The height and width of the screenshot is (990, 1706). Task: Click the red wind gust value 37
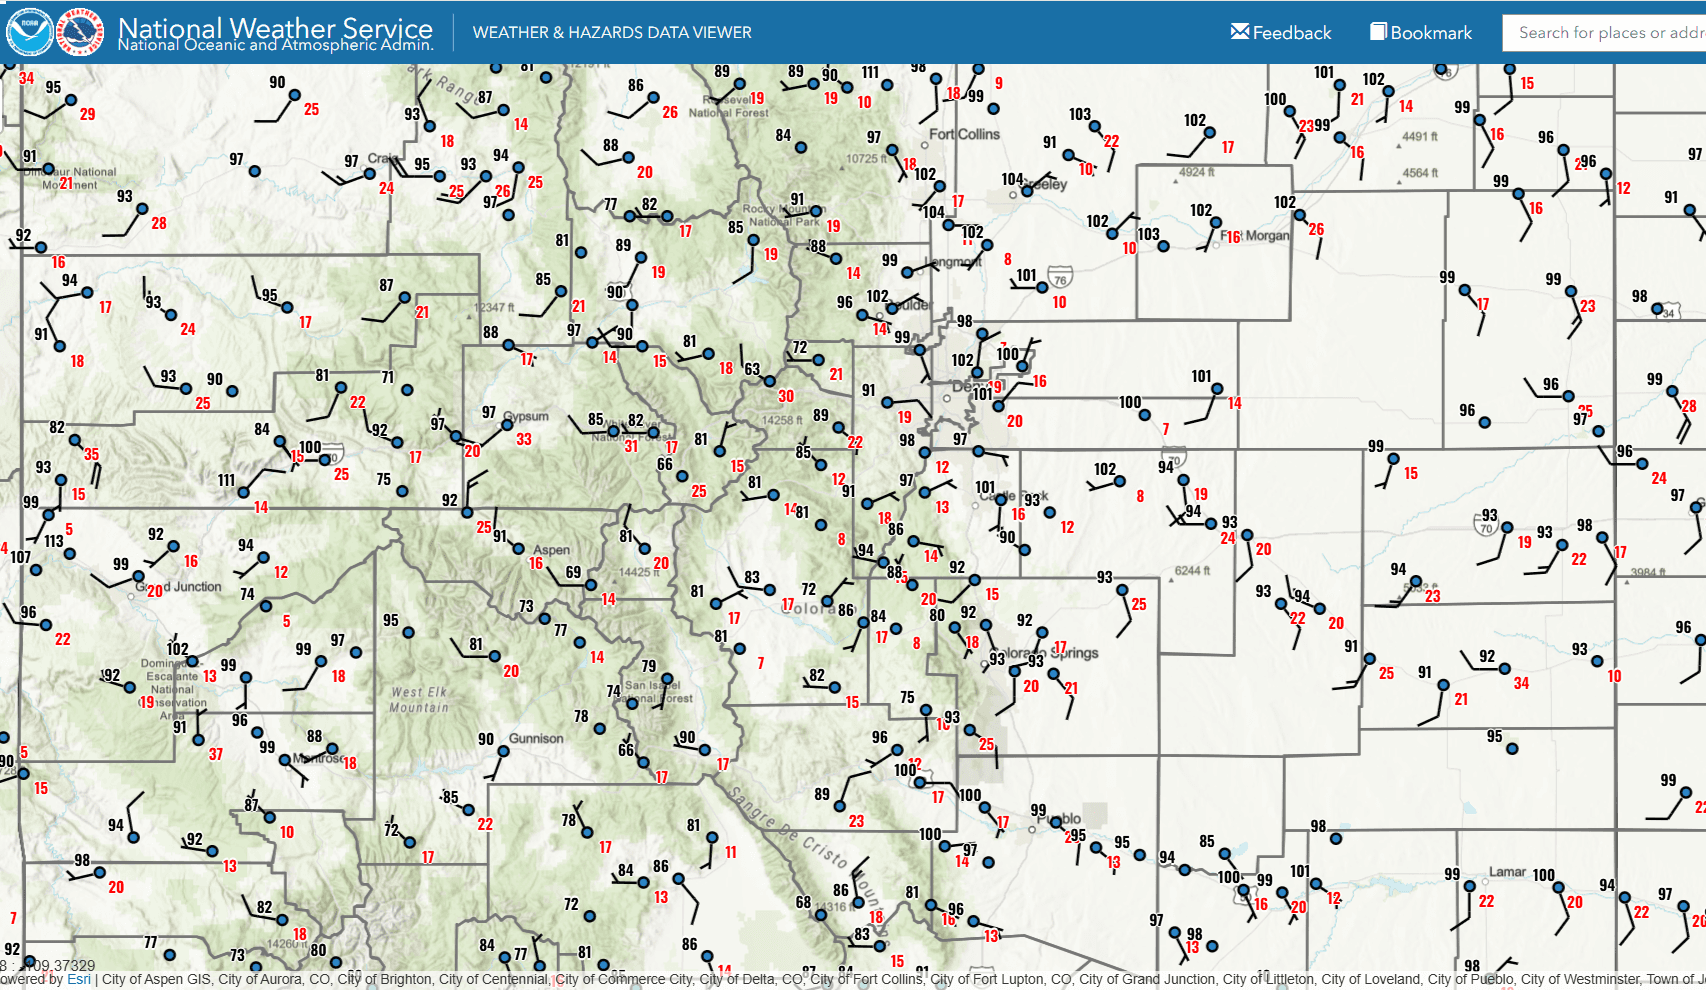point(216,754)
